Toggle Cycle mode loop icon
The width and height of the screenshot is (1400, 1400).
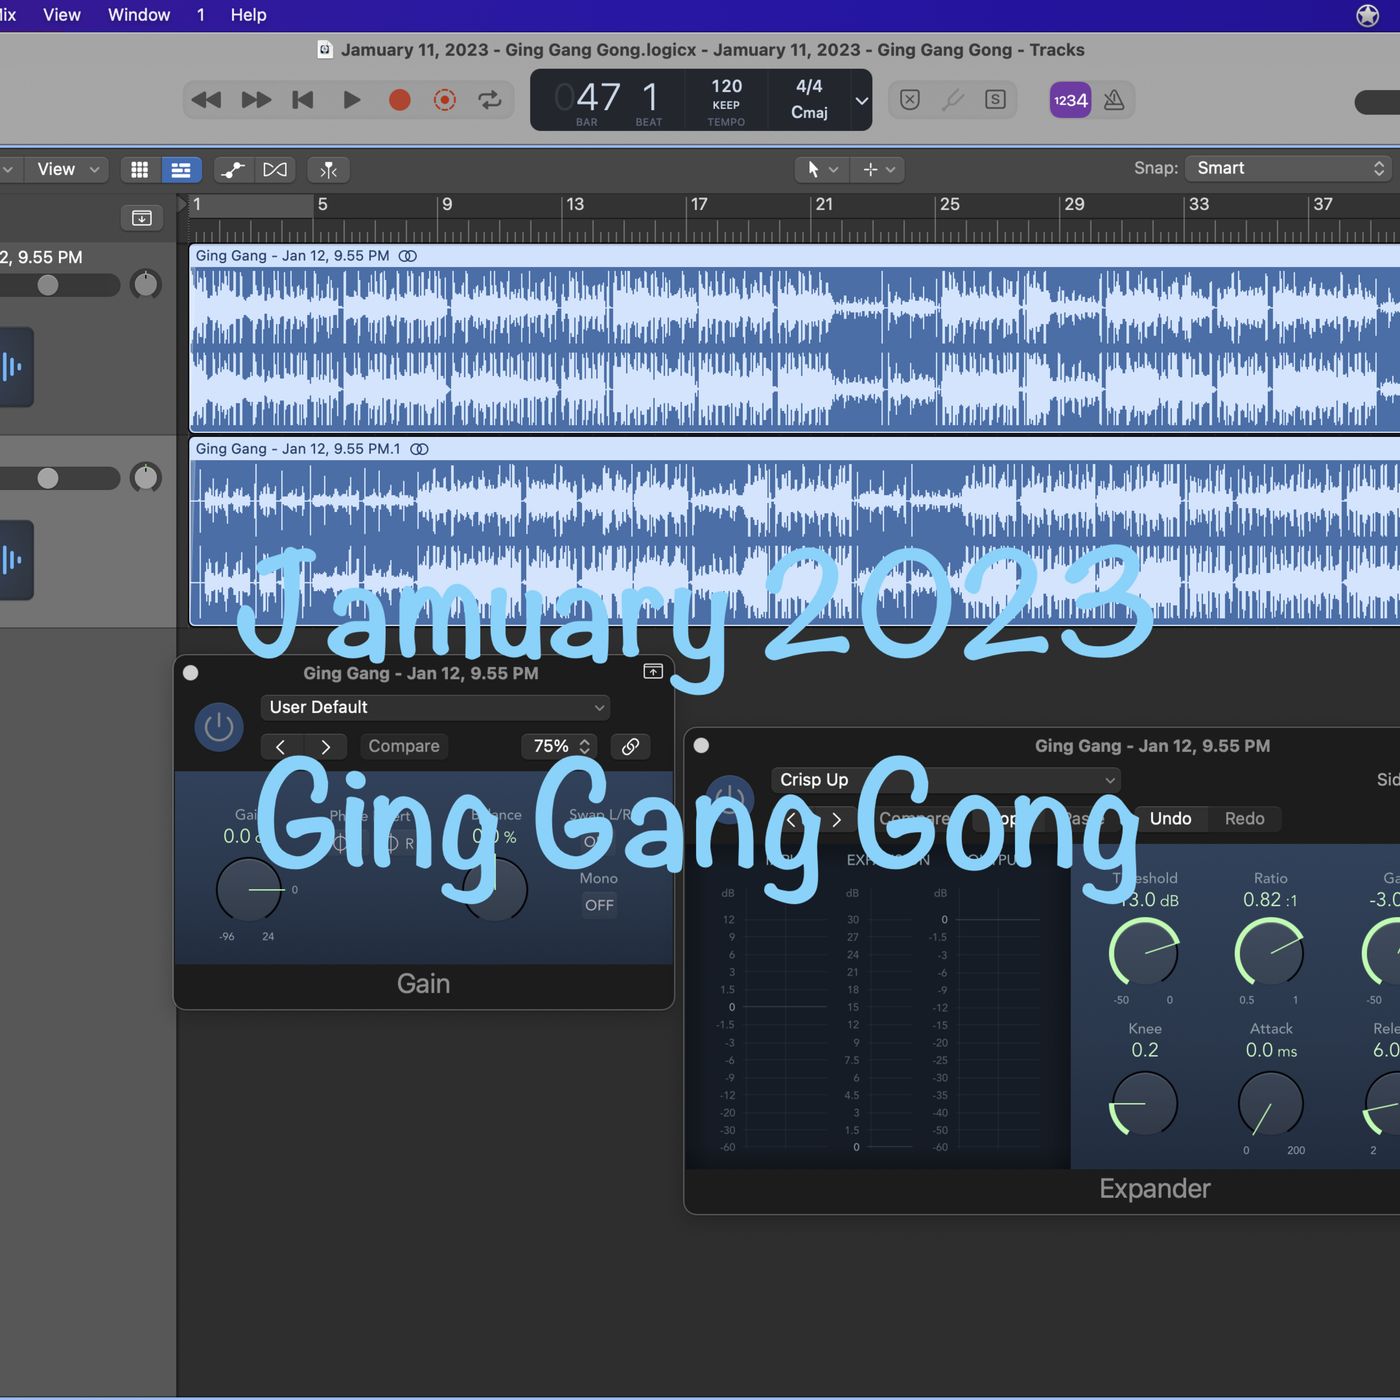pyautogui.click(x=489, y=100)
